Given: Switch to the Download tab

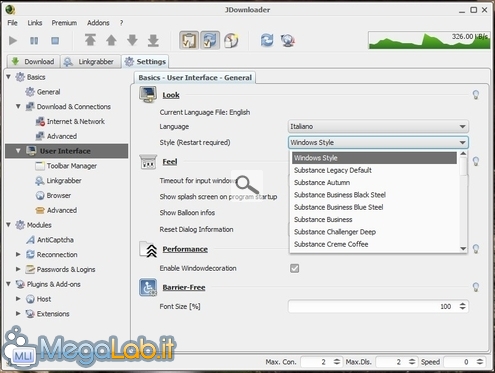Looking at the screenshot, I should [33, 62].
